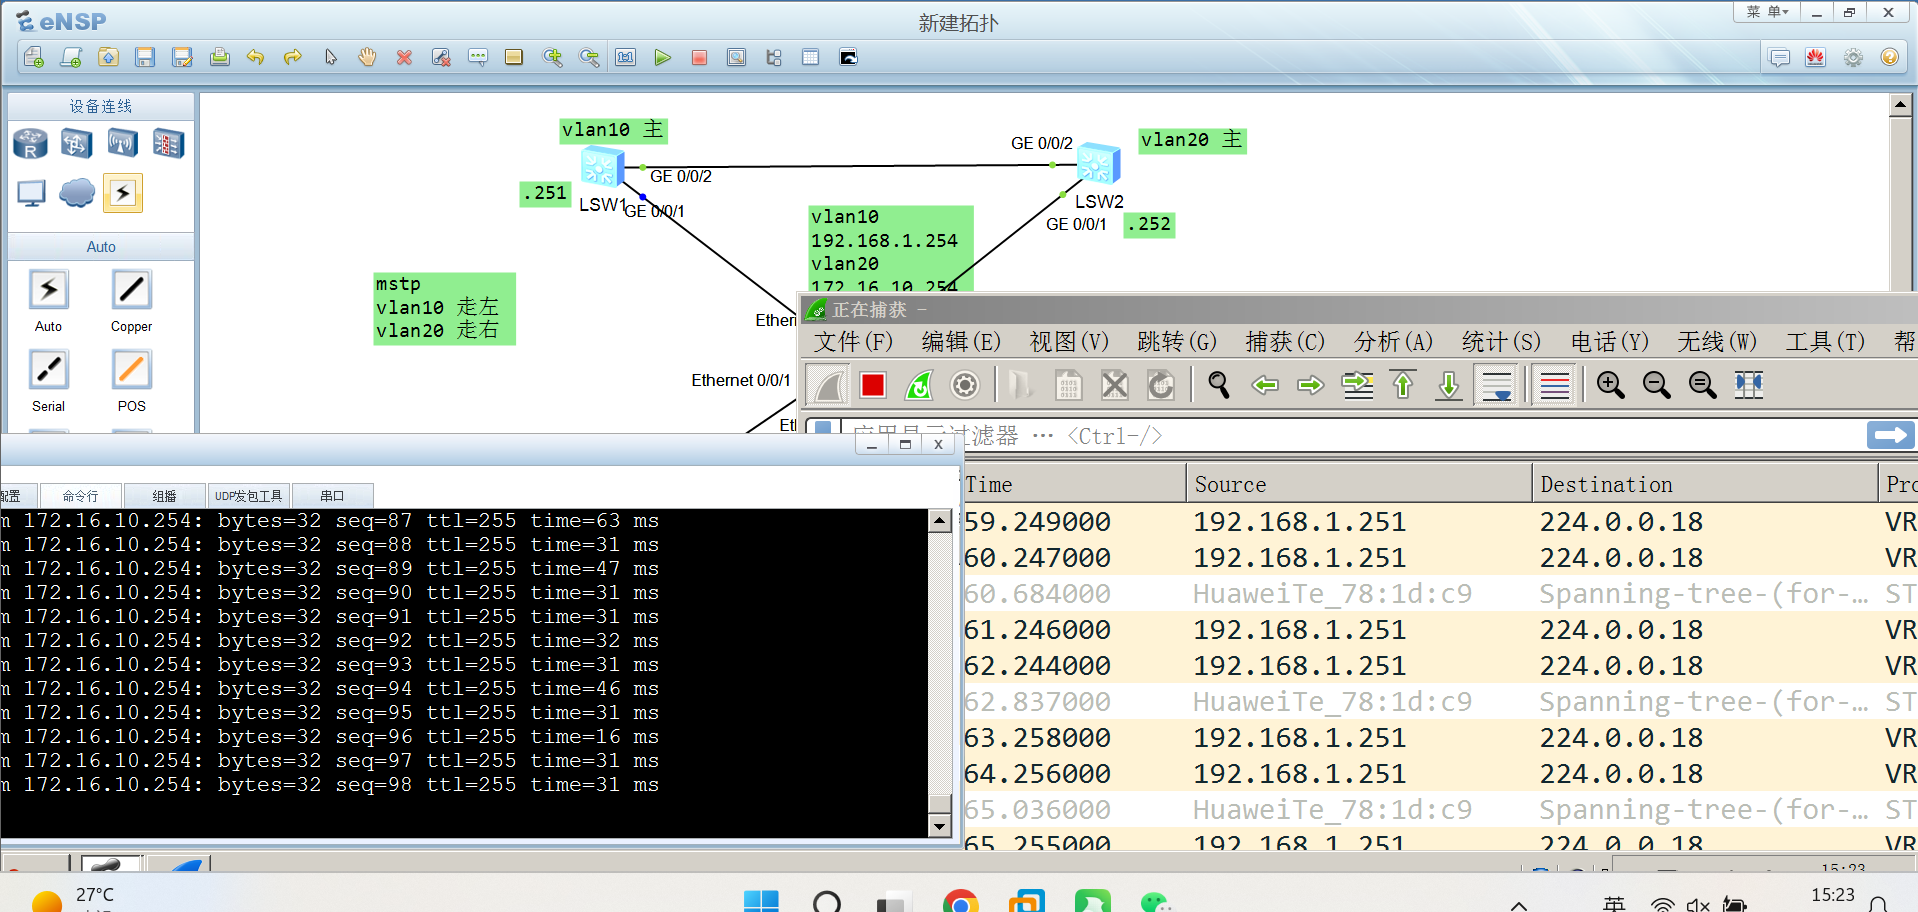The width and height of the screenshot is (1918, 912).
Task: Select the PC terminal device category
Action: [31, 193]
